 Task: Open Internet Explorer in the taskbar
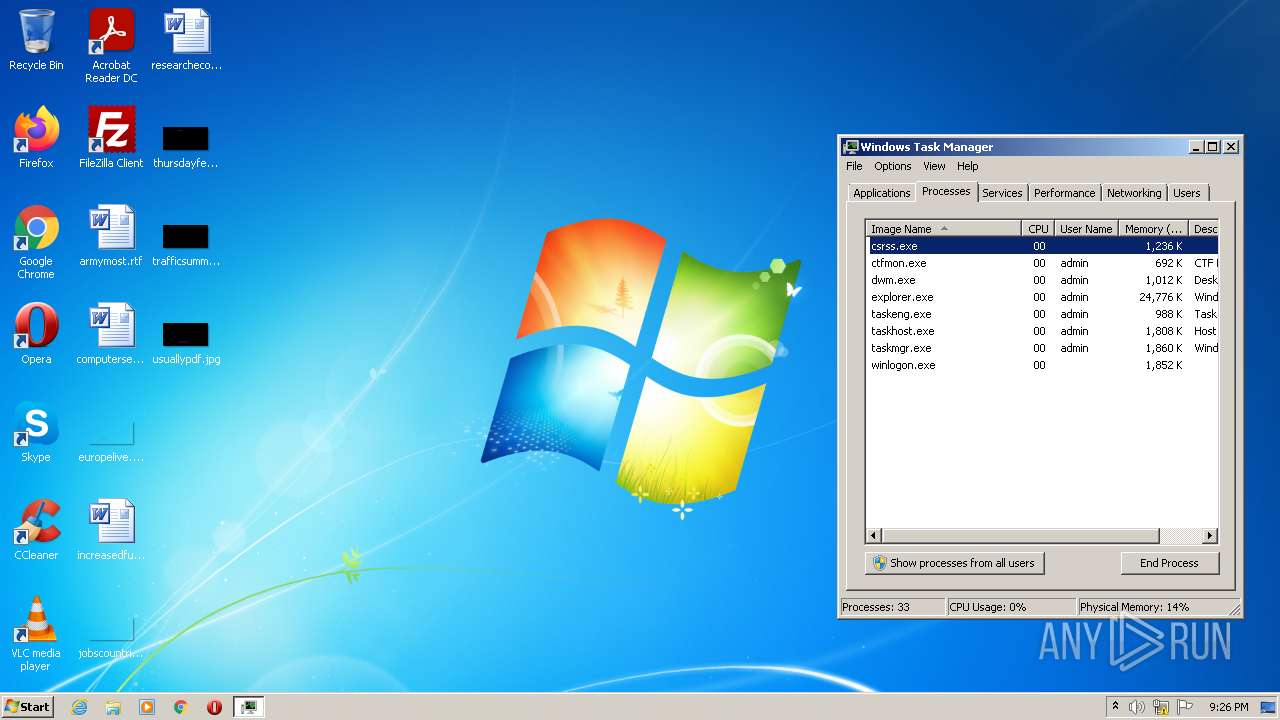pyautogui.click(x=80, y=707)
